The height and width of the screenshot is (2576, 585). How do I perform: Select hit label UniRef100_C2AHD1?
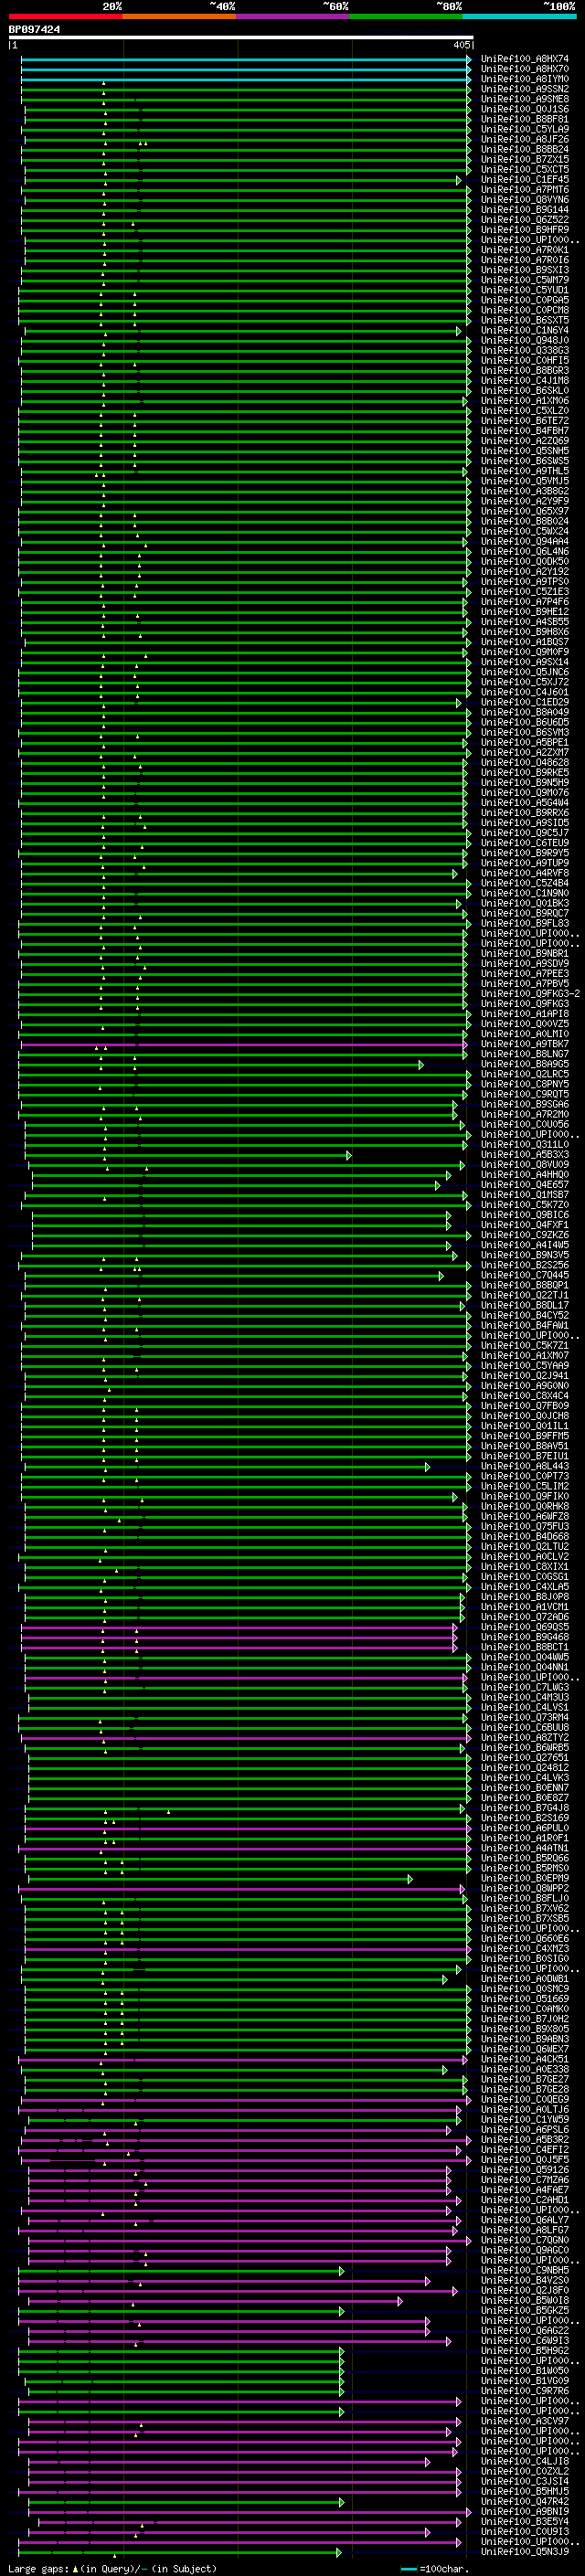coord(525,2200)
